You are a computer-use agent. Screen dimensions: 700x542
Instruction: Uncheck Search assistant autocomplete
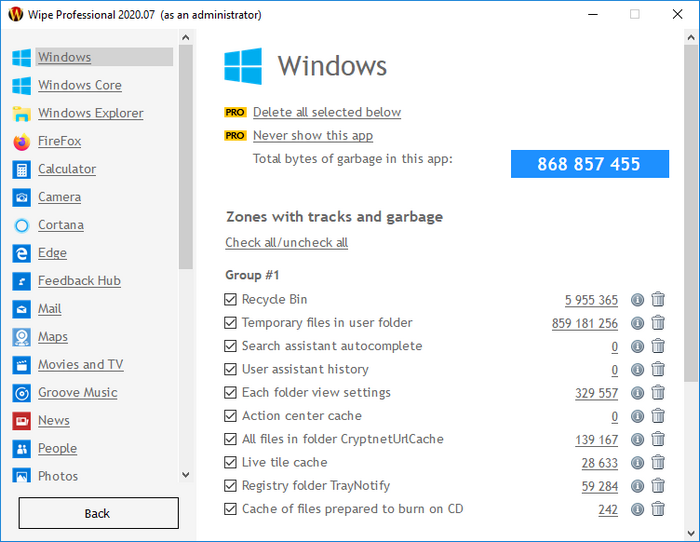[230, 346]
